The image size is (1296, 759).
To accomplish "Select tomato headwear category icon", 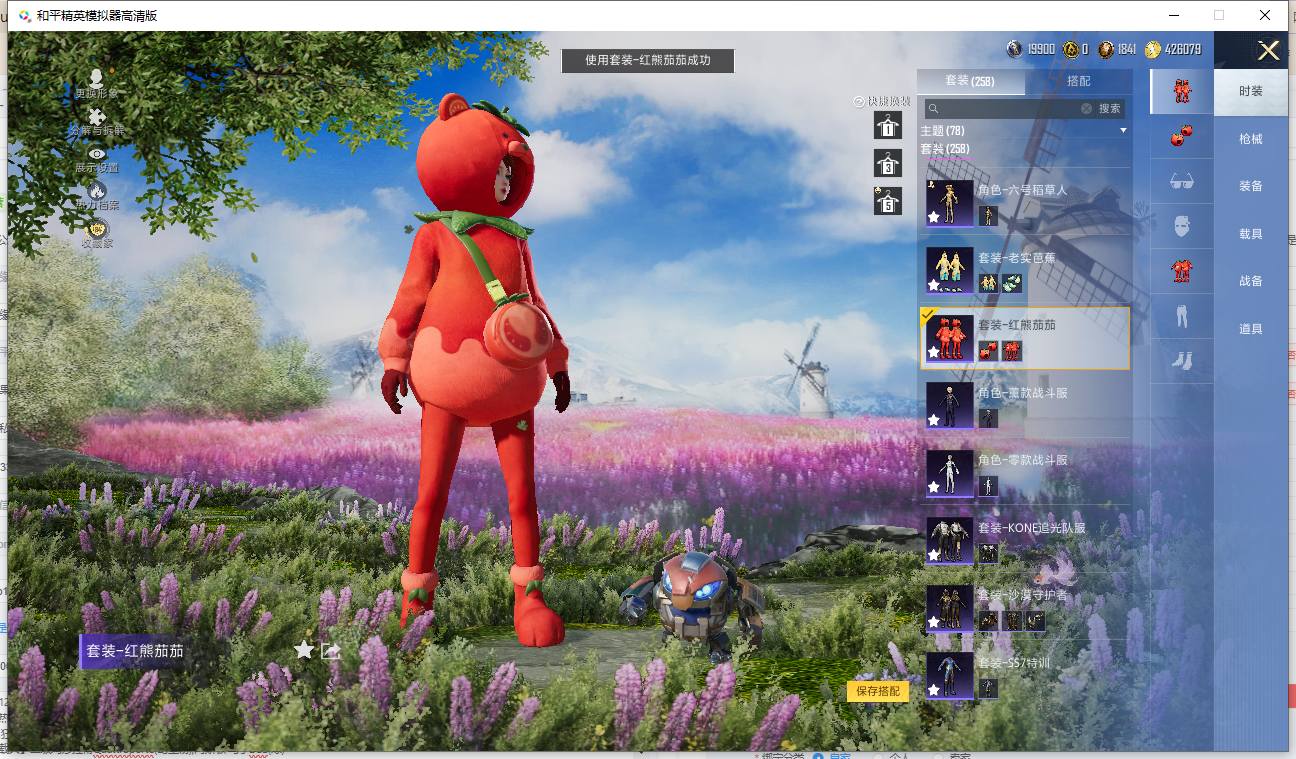I will point(1182,136).
